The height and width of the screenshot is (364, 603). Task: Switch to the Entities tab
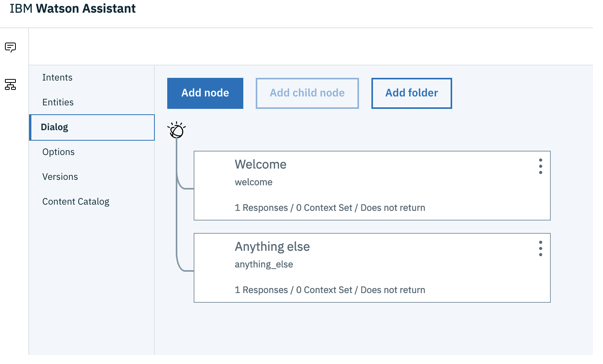[x=58, y=102]
